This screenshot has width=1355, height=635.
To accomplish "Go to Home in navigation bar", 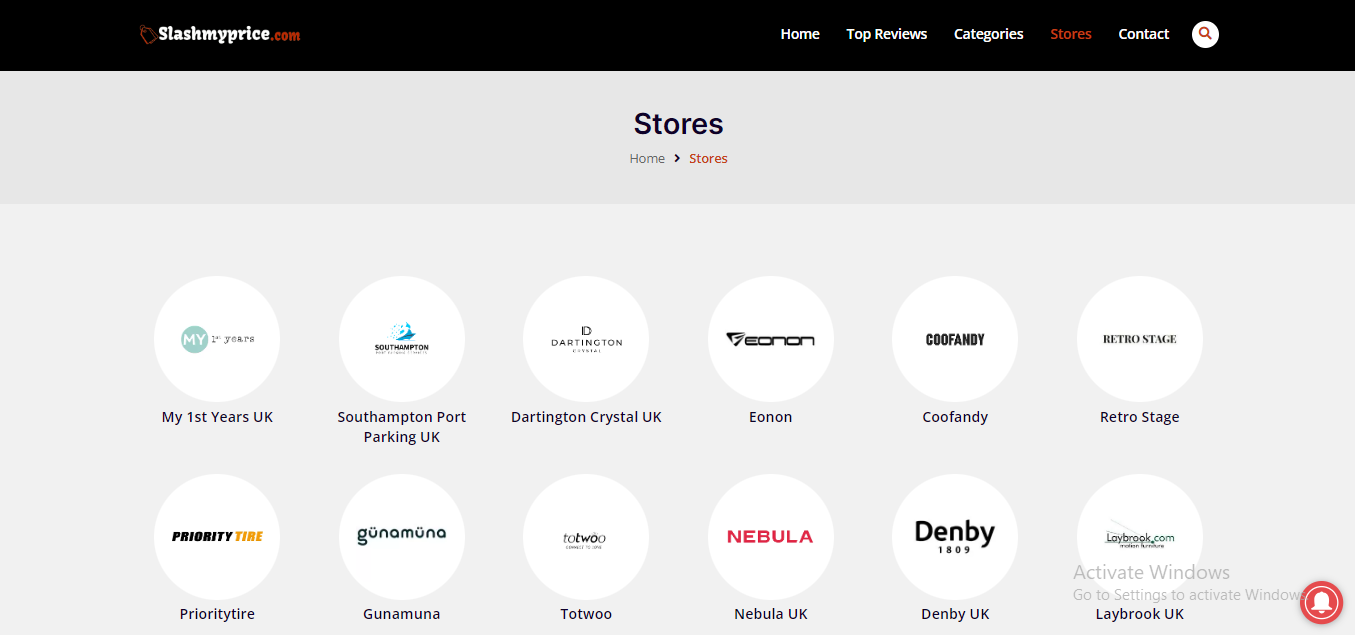I will 799,34.
